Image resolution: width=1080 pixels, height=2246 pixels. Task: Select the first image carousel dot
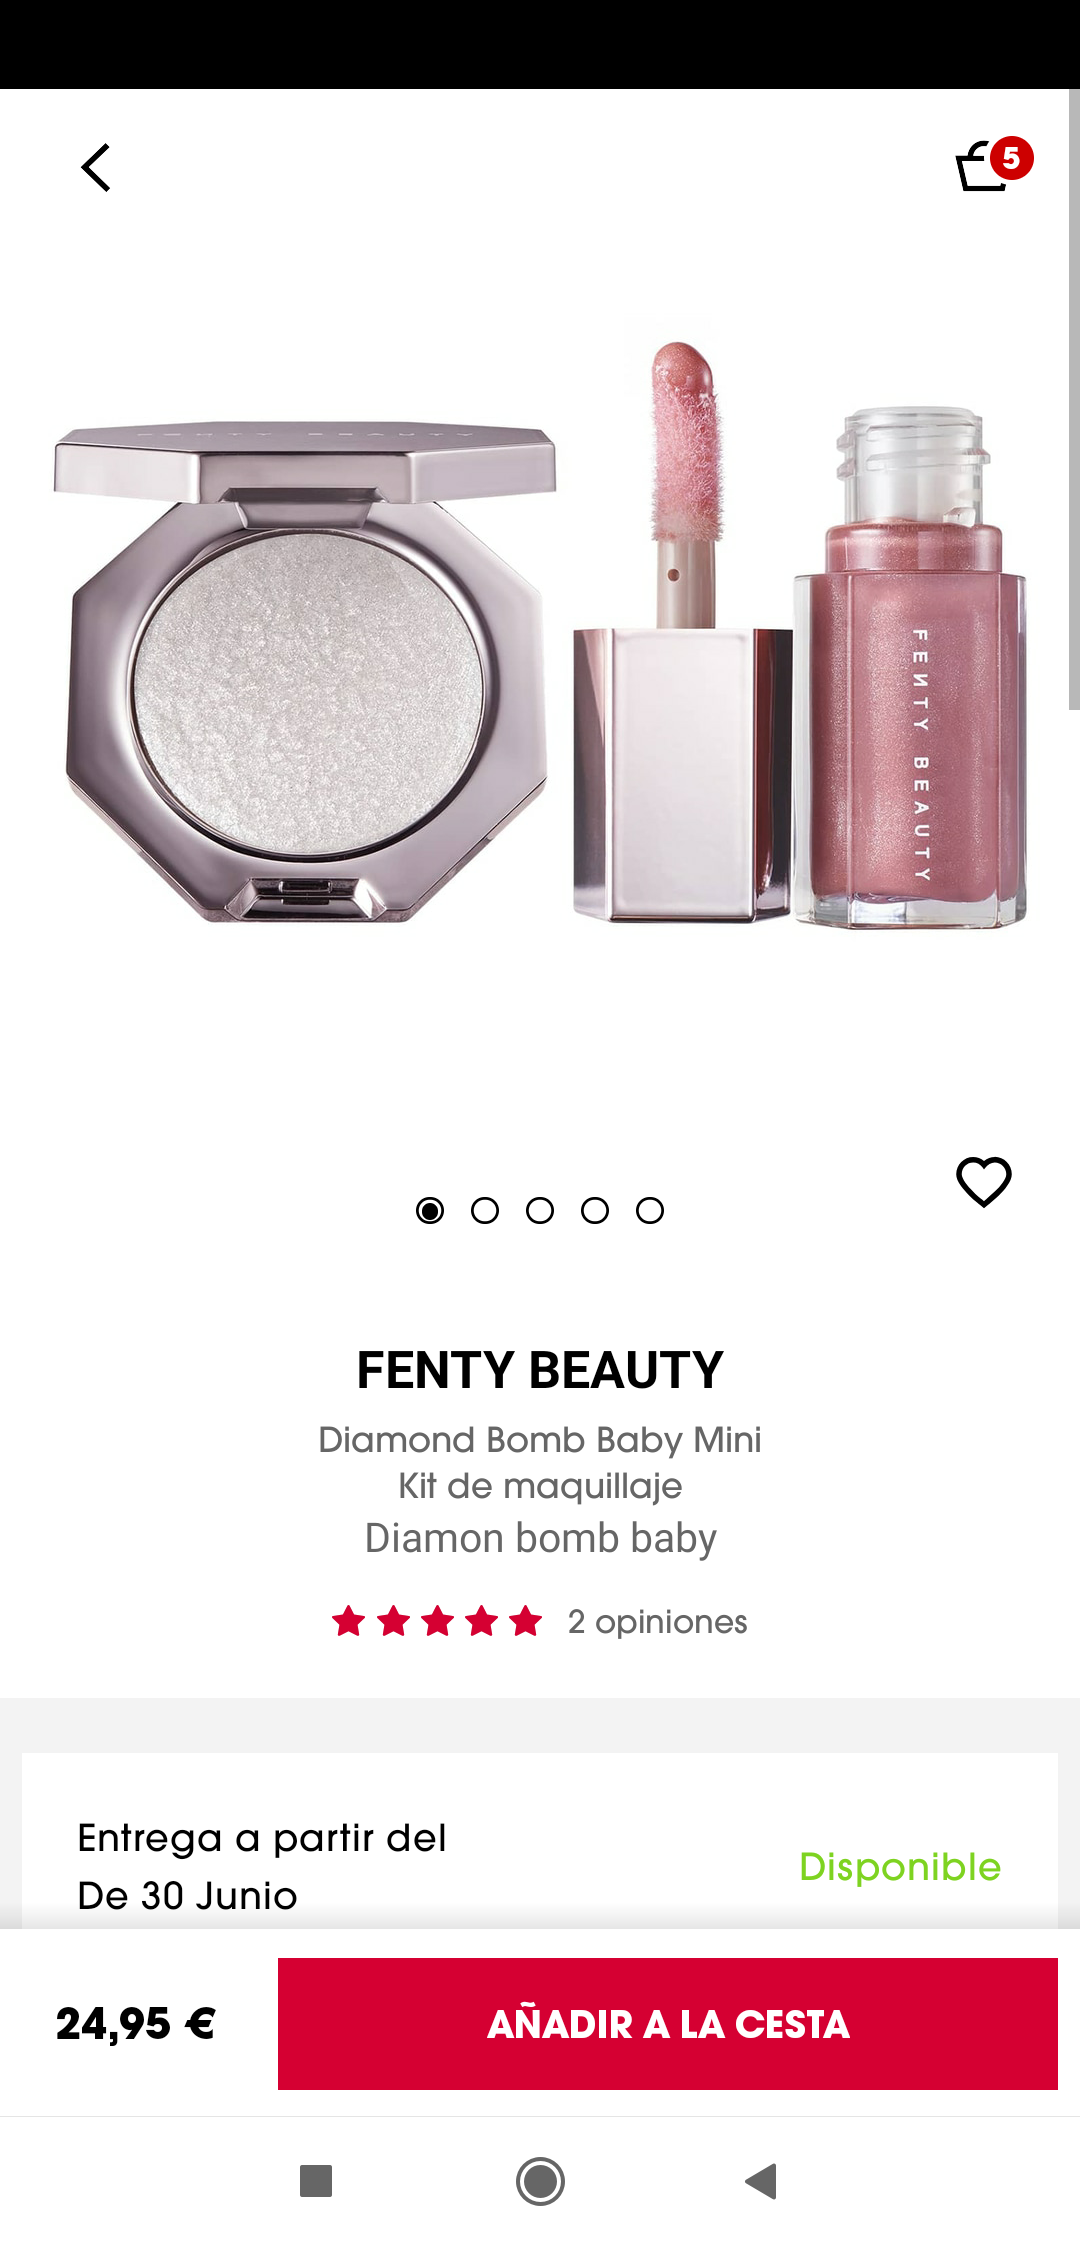(x=430, y=1211)
